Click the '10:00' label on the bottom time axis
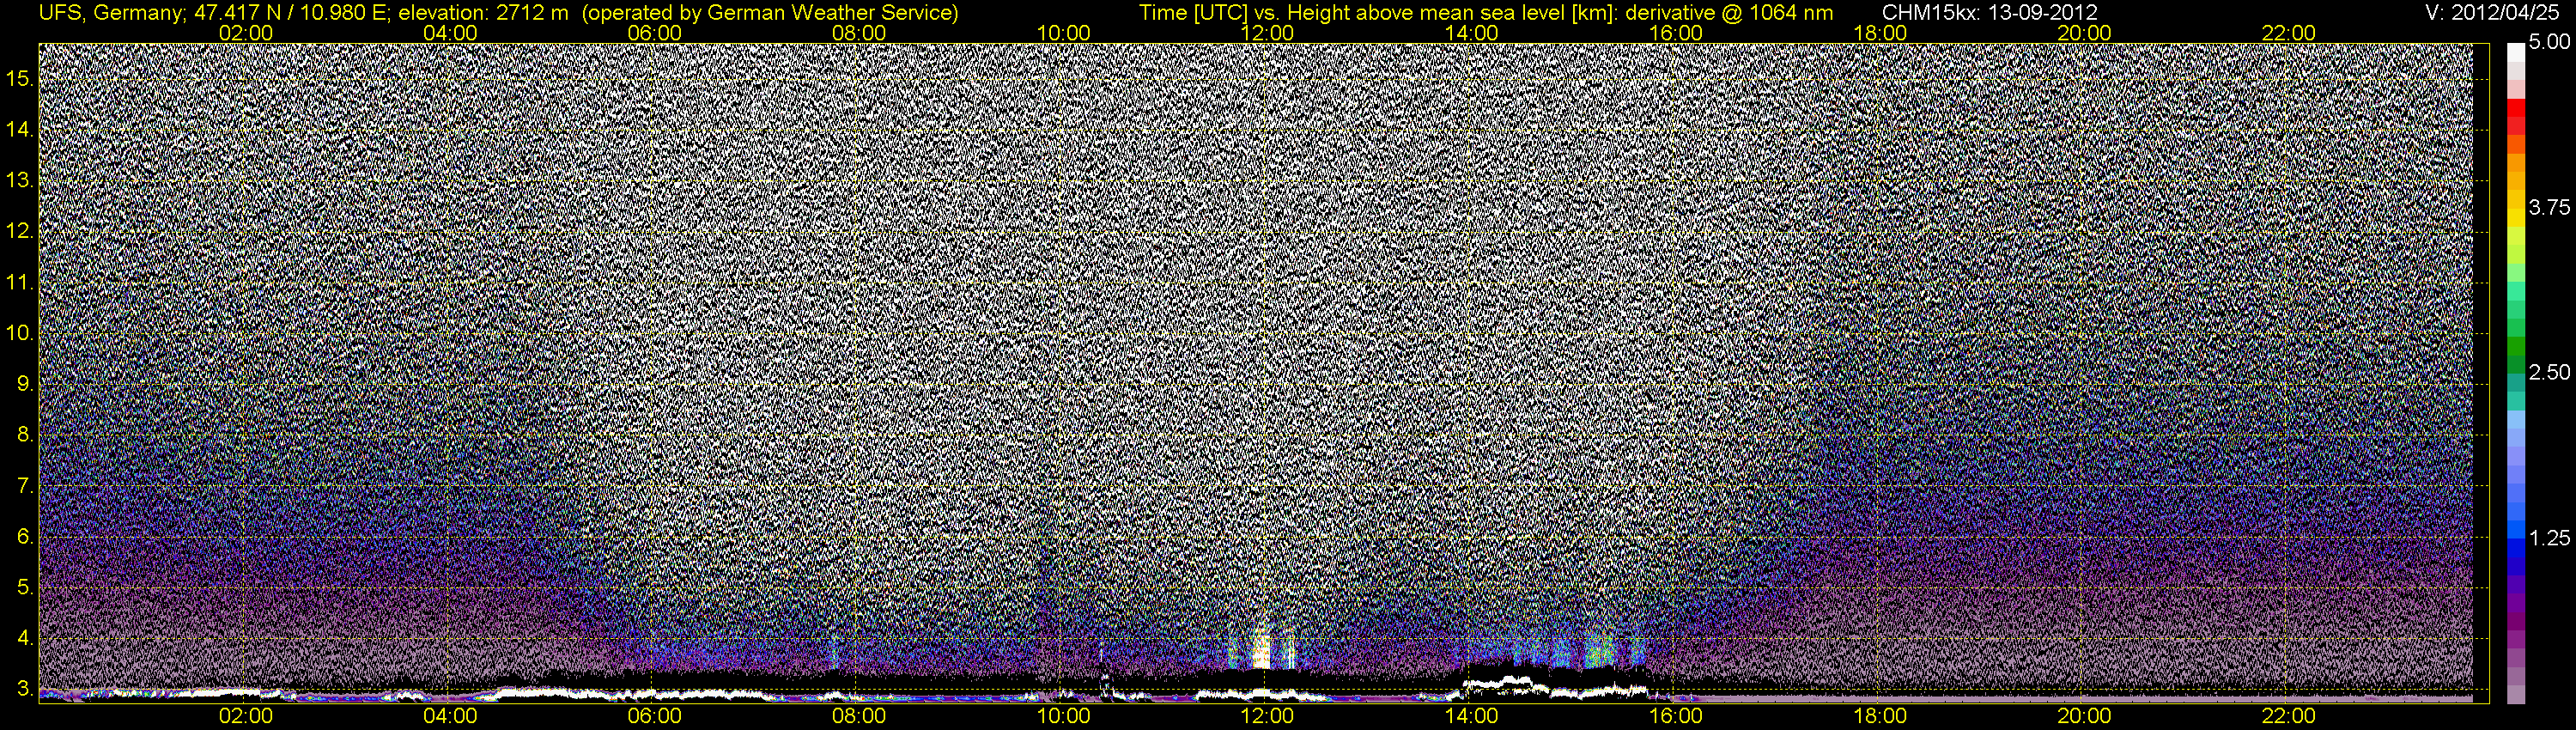 (1063, 716)
